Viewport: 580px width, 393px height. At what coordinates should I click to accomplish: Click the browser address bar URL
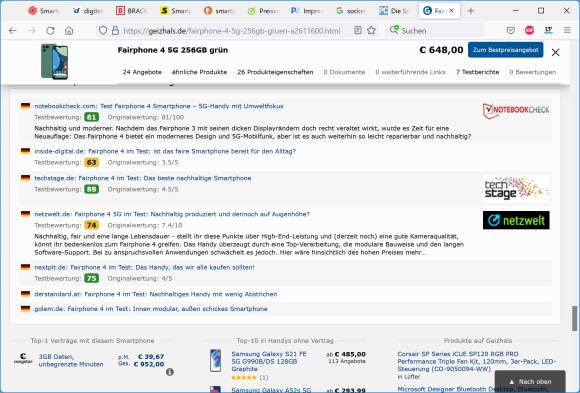tap(232, 31)
